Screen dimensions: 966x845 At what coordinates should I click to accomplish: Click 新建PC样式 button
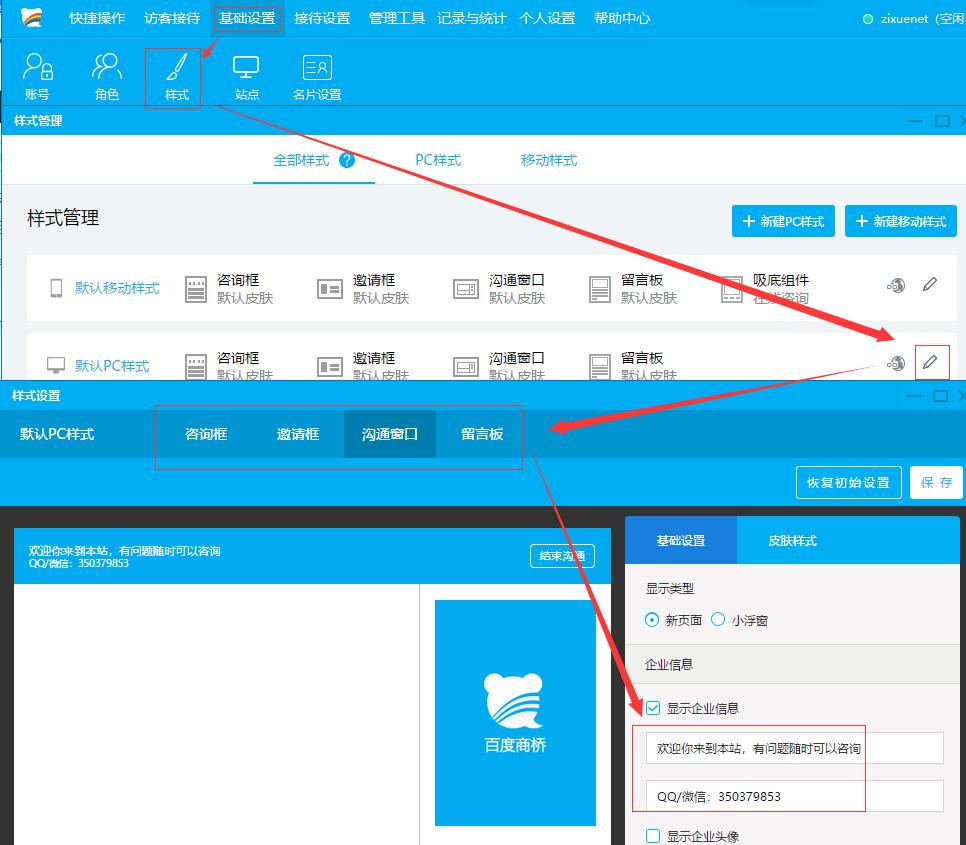click(x=783, y=221)
